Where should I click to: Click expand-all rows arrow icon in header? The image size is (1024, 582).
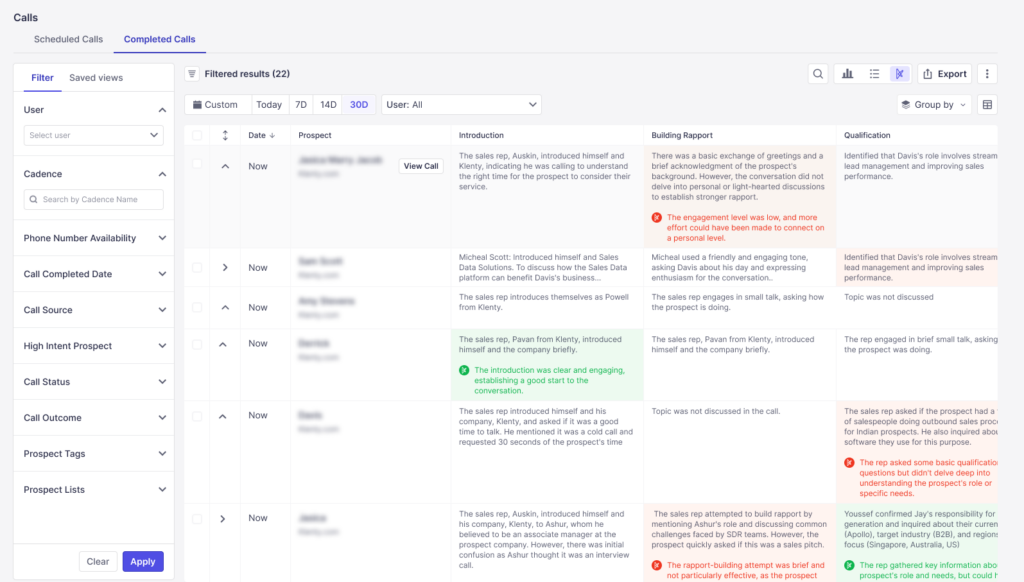225,135
